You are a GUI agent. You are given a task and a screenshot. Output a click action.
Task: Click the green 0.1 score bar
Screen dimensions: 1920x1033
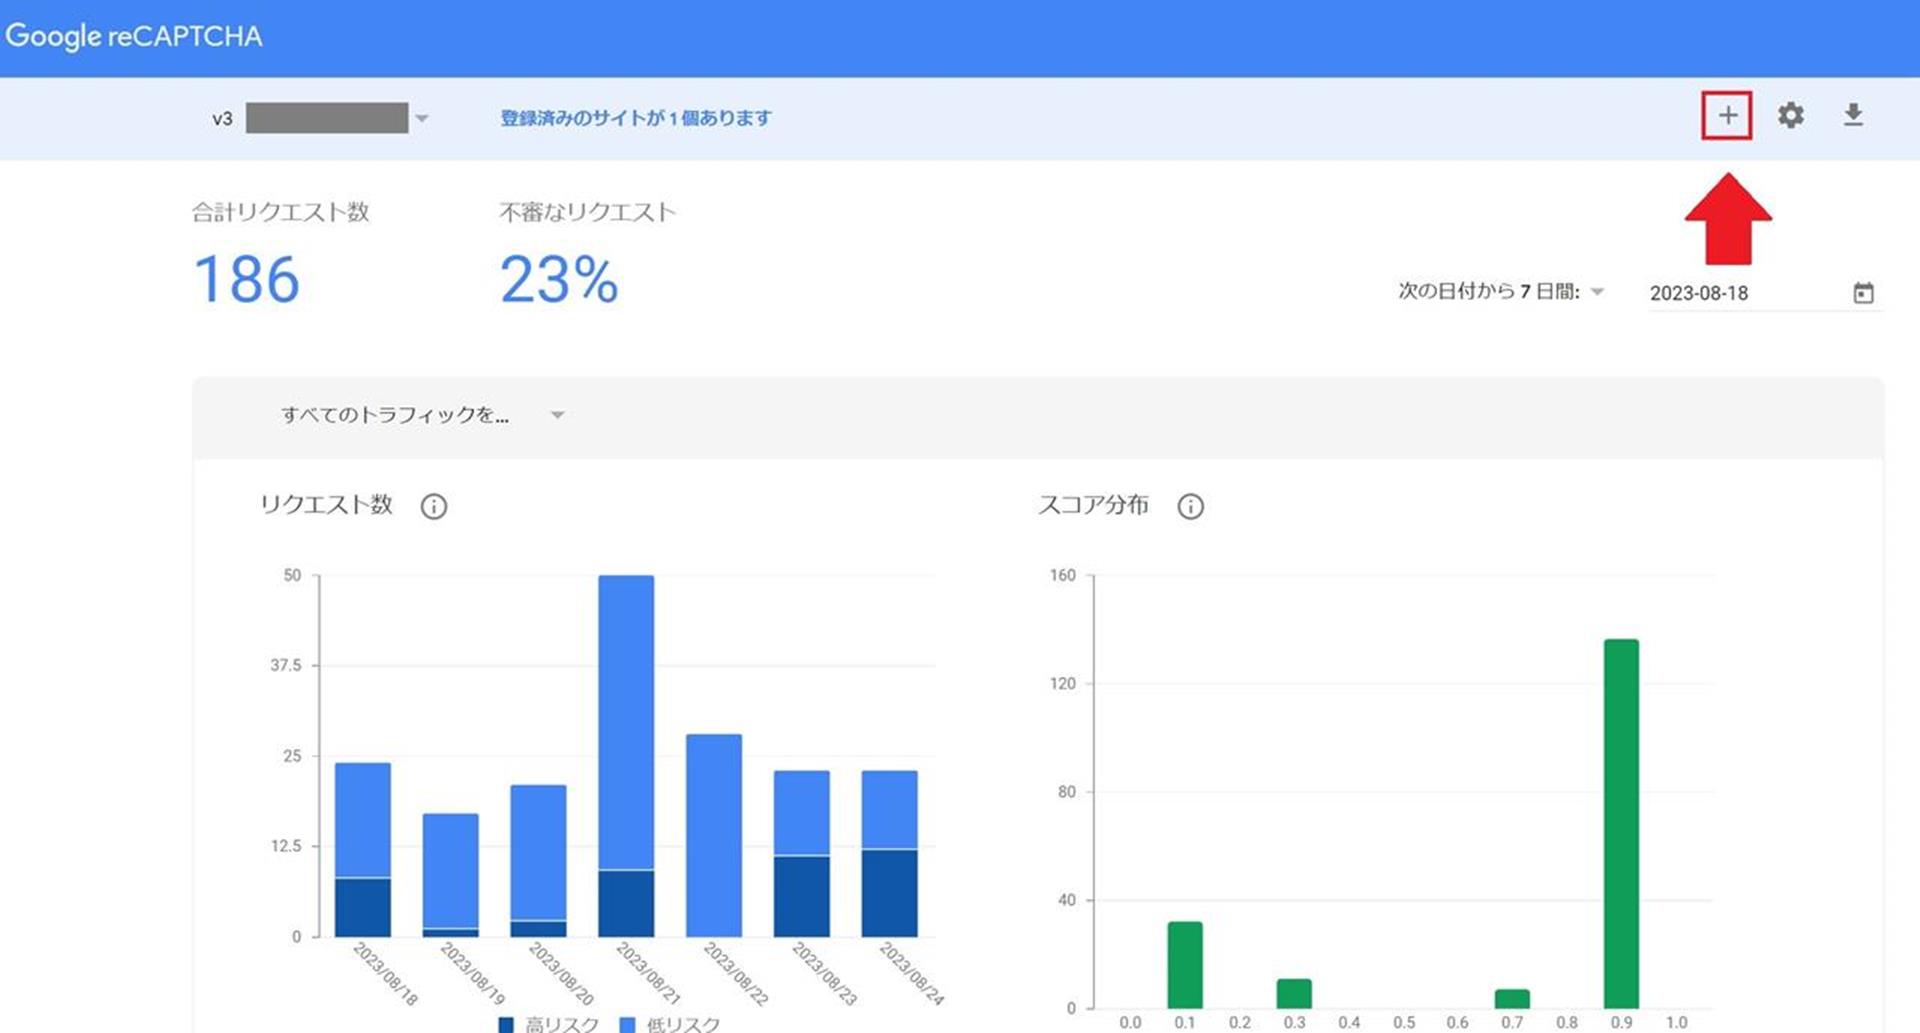point(1185,964)
